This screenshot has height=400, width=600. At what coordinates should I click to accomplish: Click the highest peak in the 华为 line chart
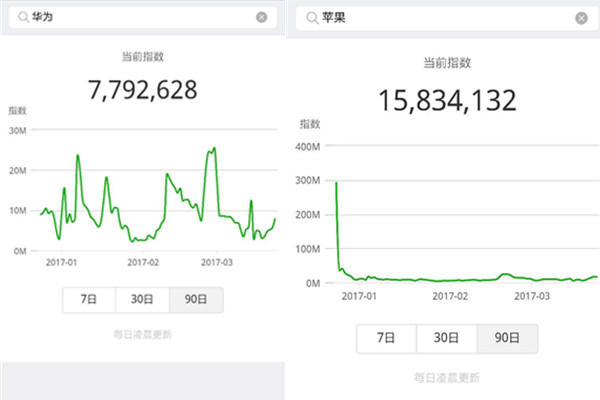(214, 148)
